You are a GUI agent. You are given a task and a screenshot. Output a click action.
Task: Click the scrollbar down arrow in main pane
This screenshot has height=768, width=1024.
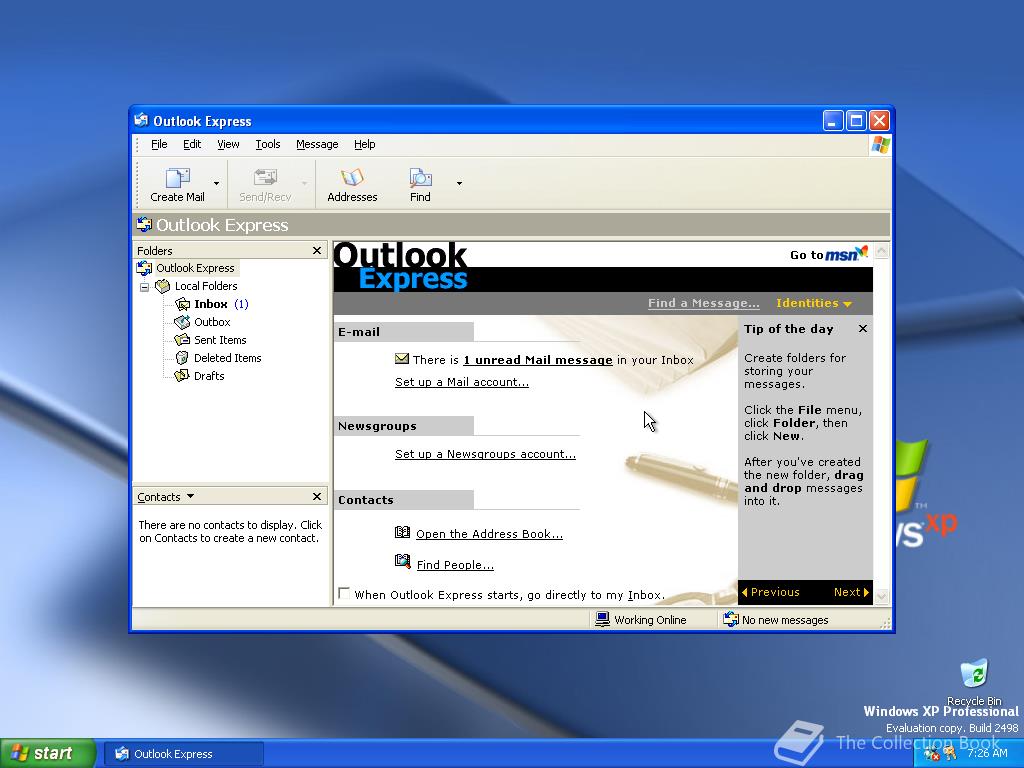882,596
